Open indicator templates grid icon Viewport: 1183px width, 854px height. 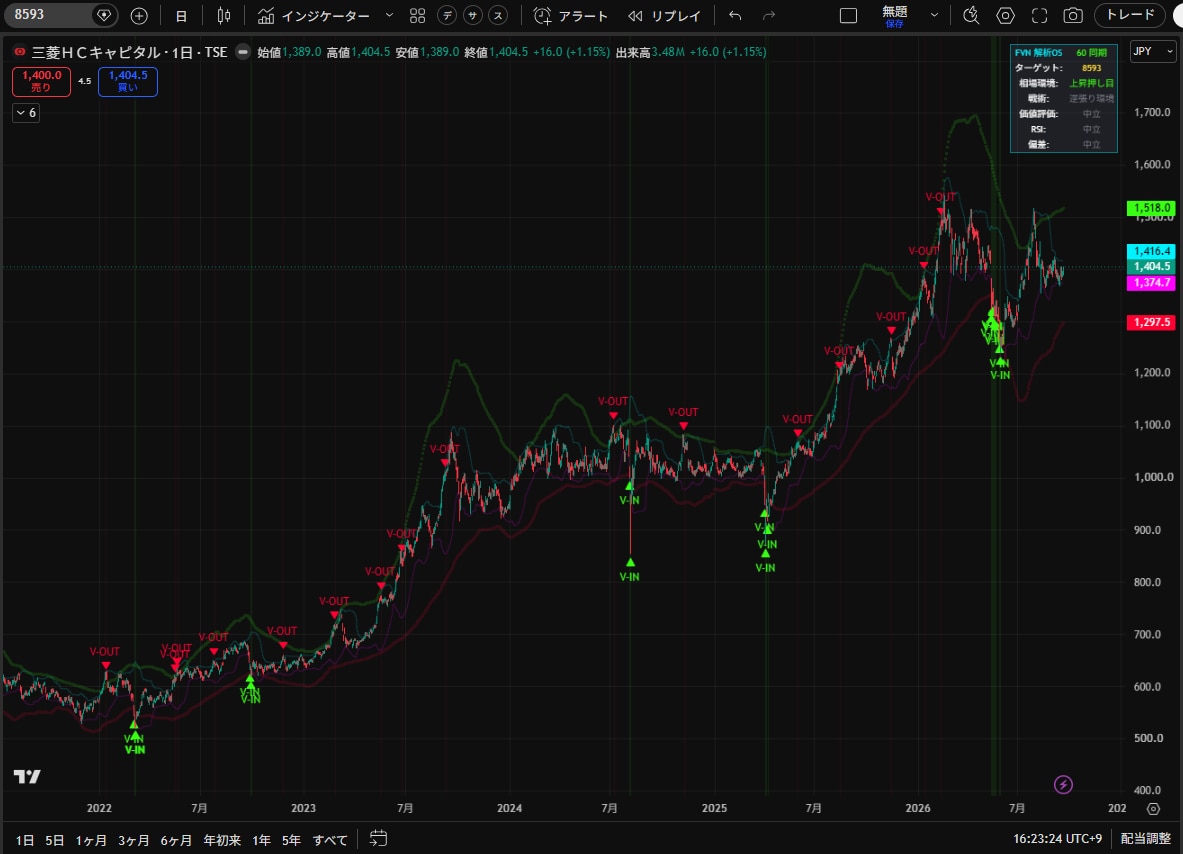(417, 16)
